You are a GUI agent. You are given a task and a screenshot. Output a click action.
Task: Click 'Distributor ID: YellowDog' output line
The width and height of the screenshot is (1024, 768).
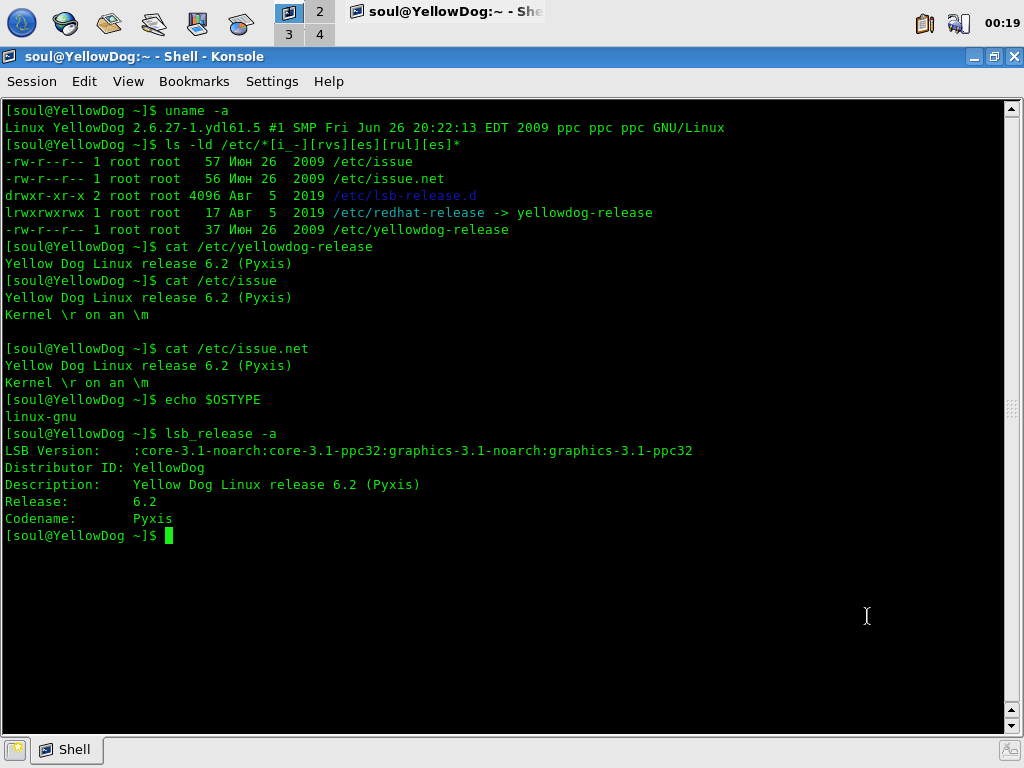point(104,468)
